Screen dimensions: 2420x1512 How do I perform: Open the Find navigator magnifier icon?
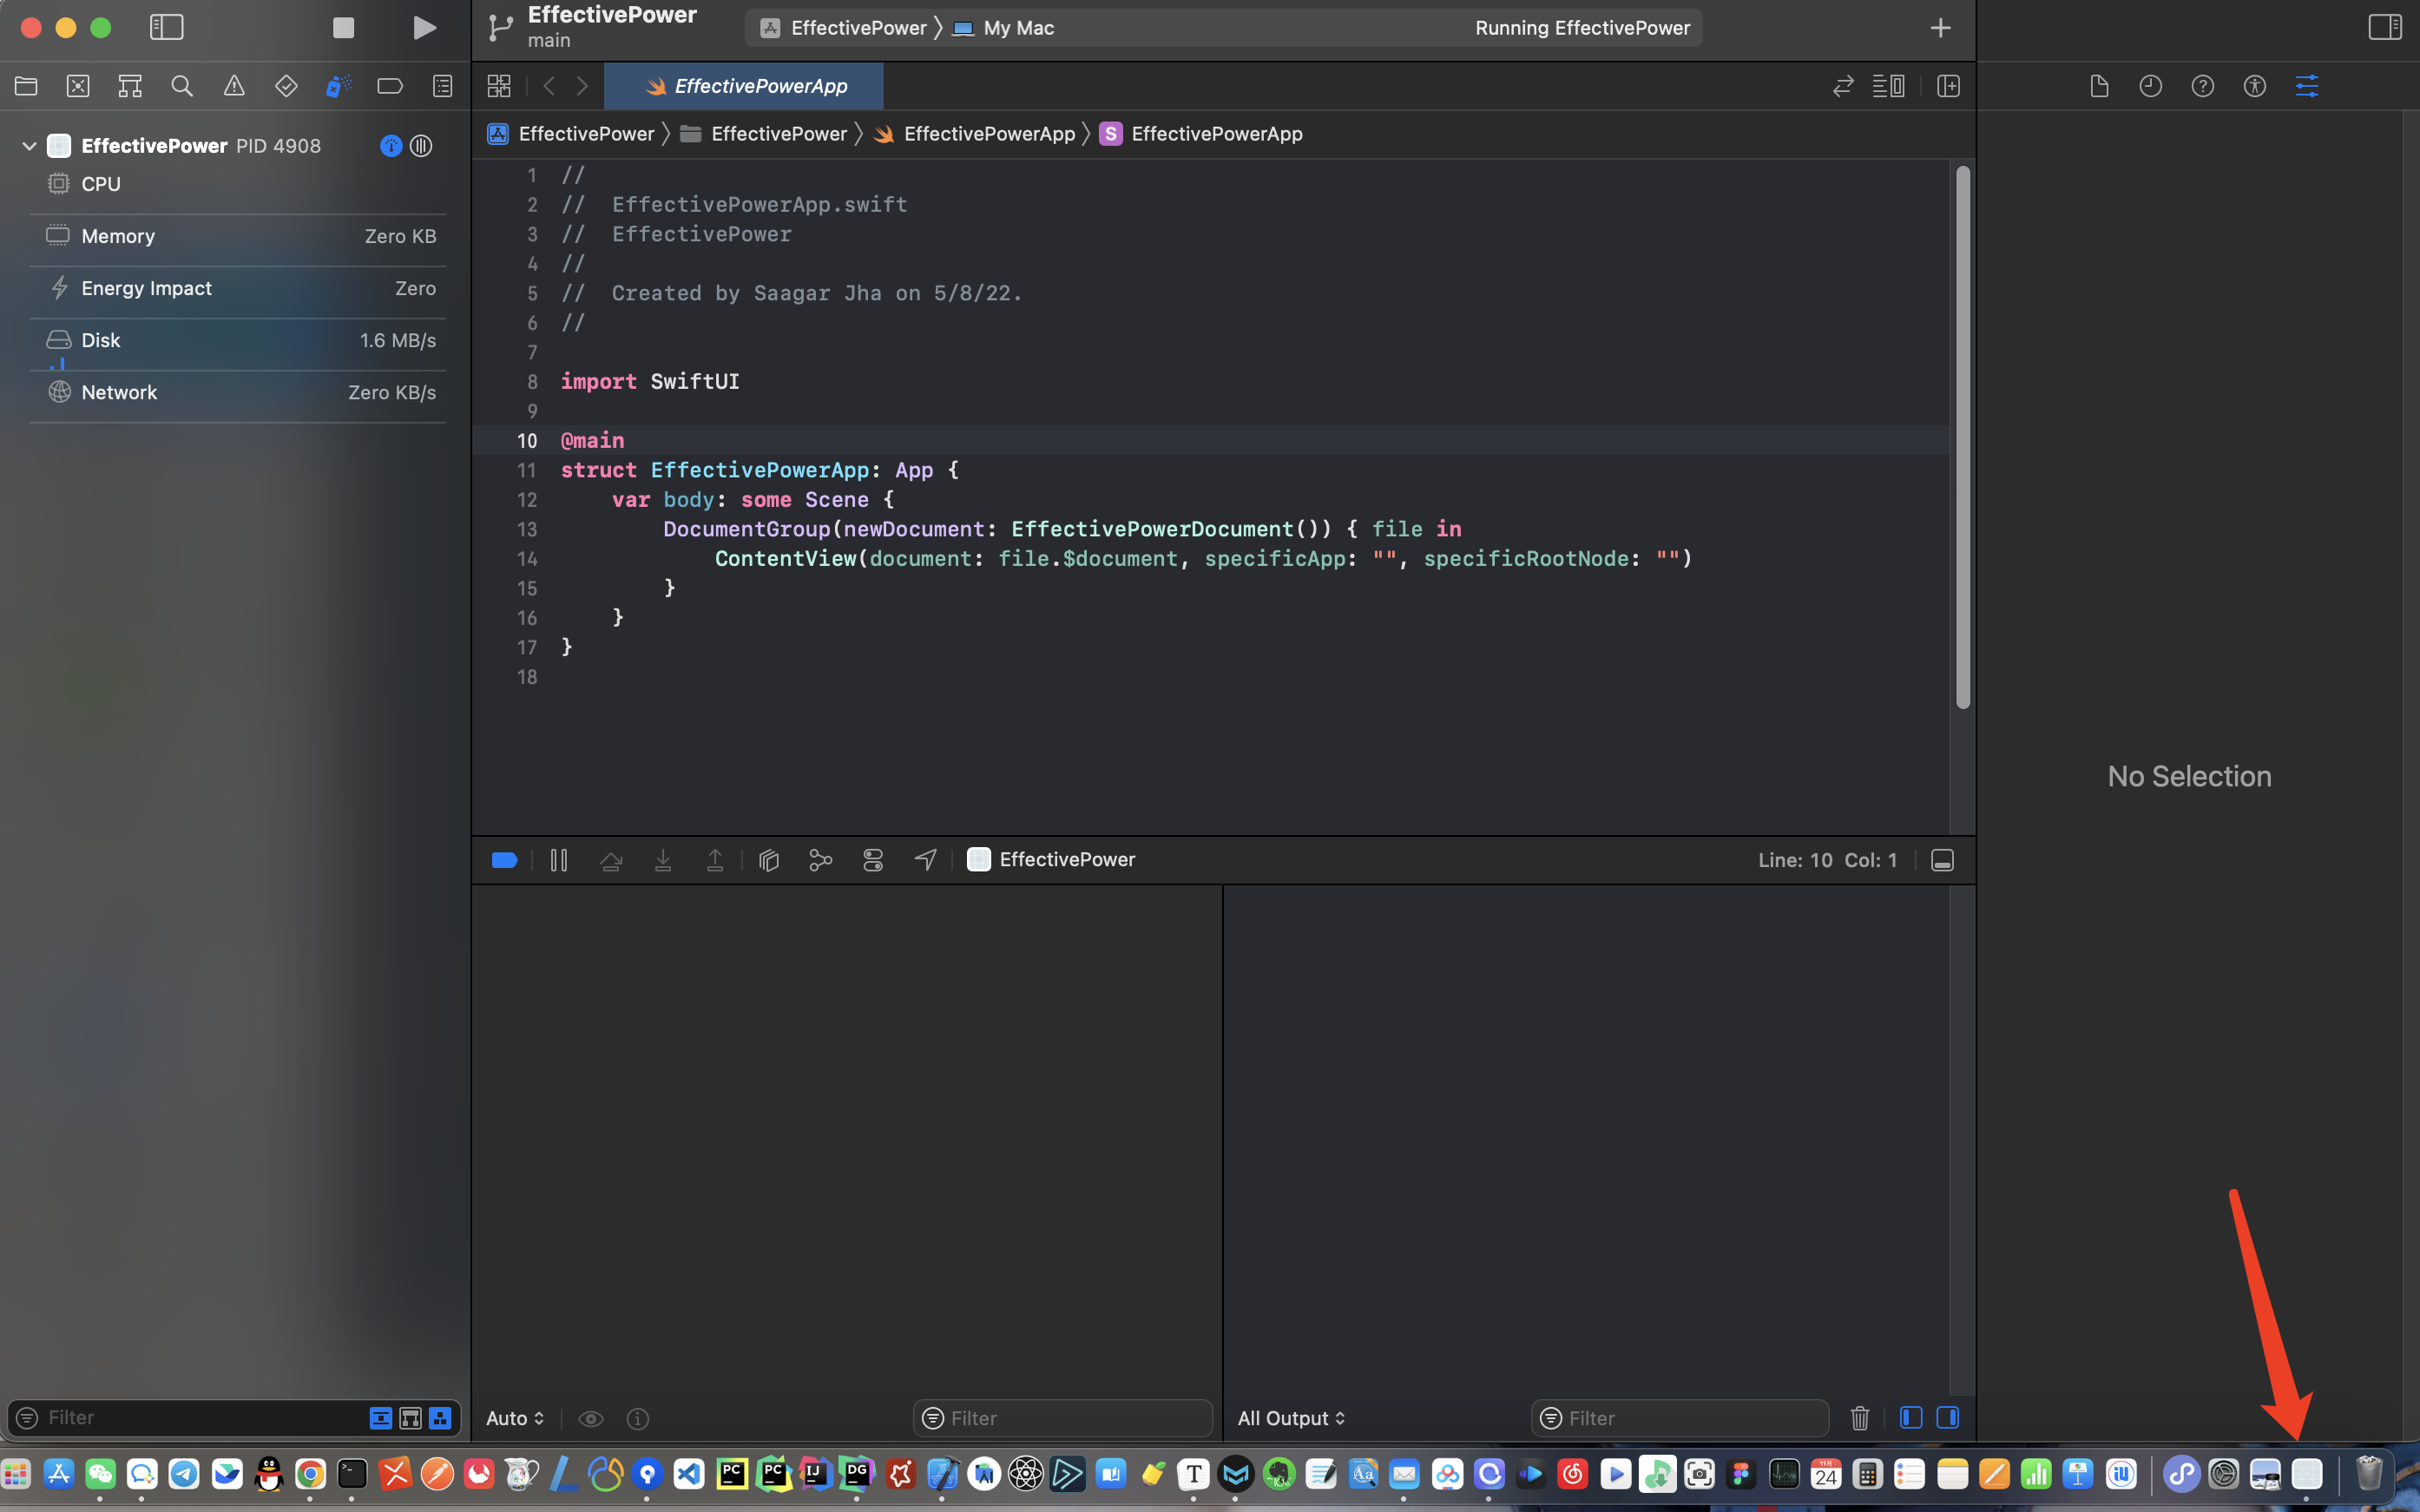point(181,86)
